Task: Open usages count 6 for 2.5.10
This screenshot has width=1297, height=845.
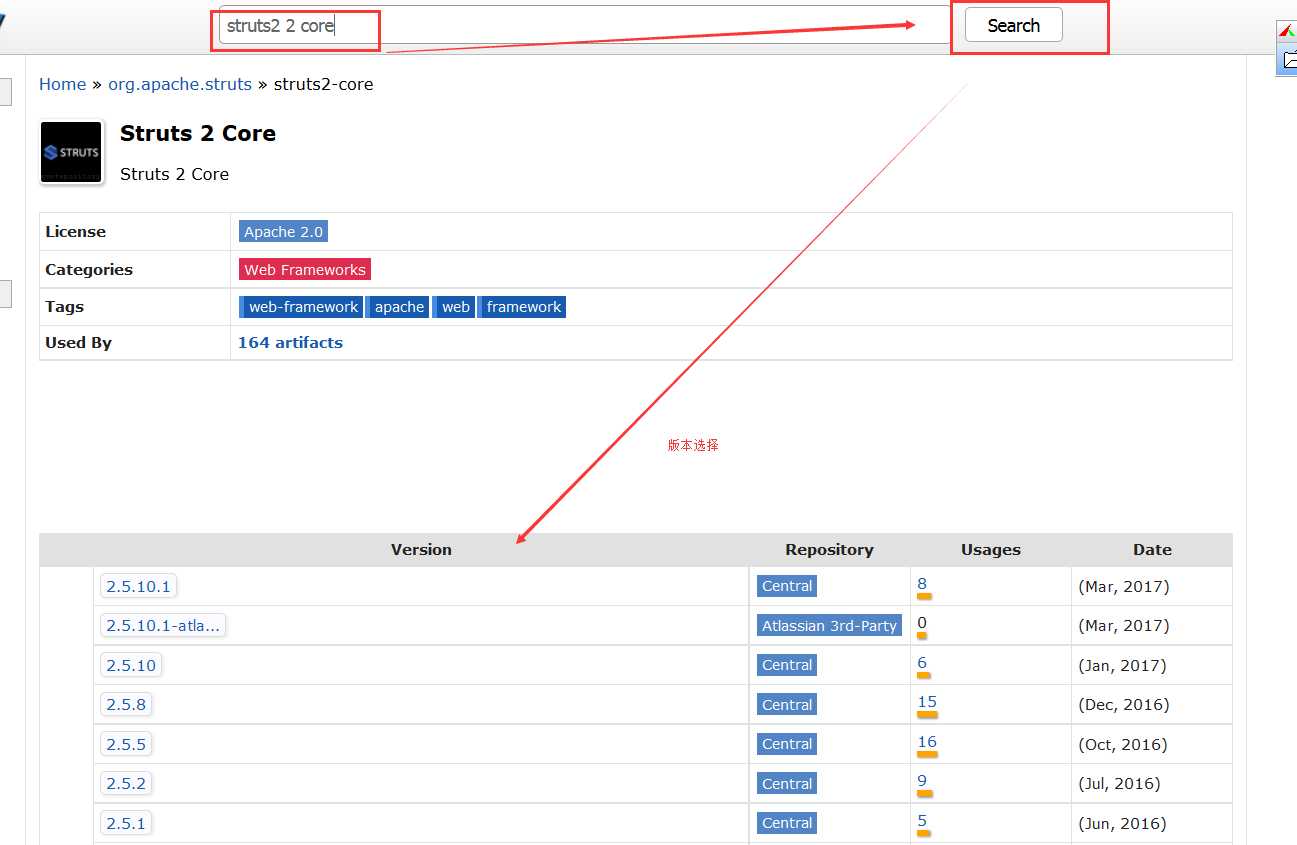Action: [922, 663]
